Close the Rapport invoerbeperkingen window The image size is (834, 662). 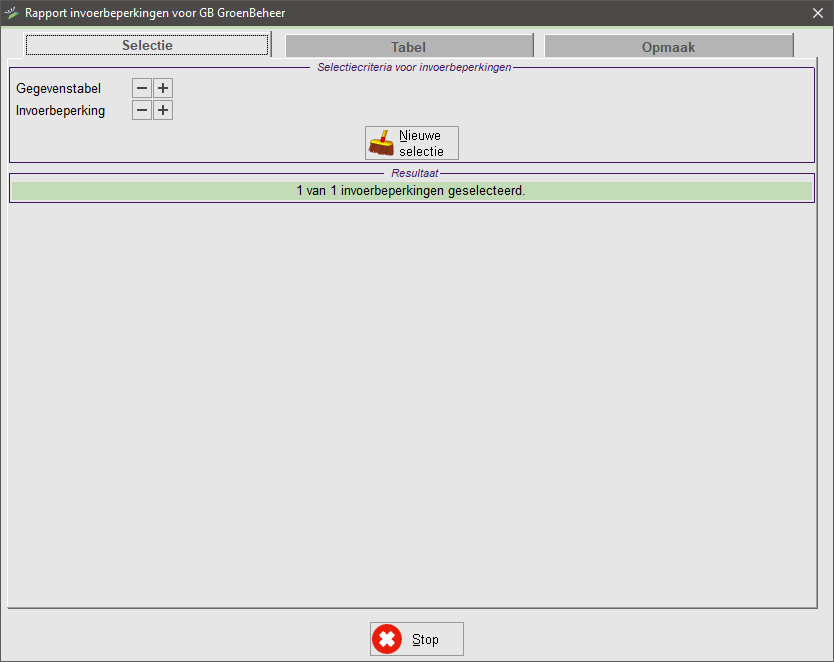click(x=818, y=13)
